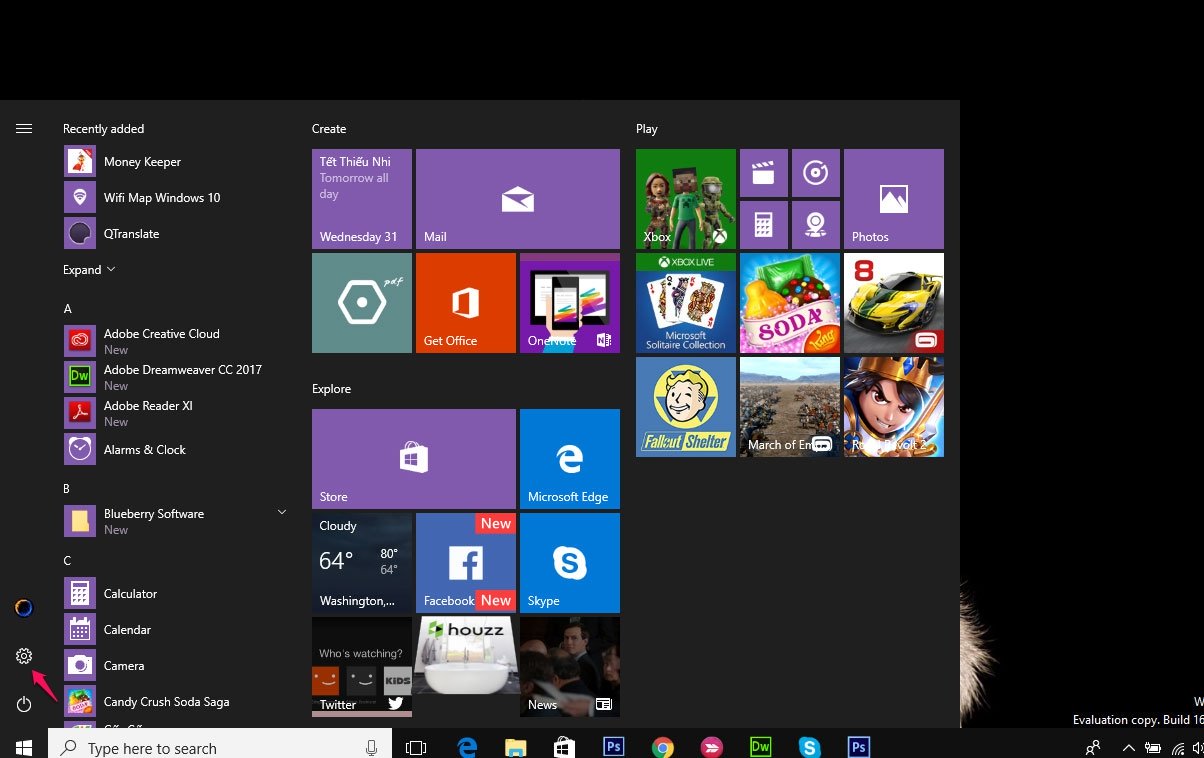Expand the Start menu hamburger navigation
The height and width of the screenshot is (758, 1204).
24,128
